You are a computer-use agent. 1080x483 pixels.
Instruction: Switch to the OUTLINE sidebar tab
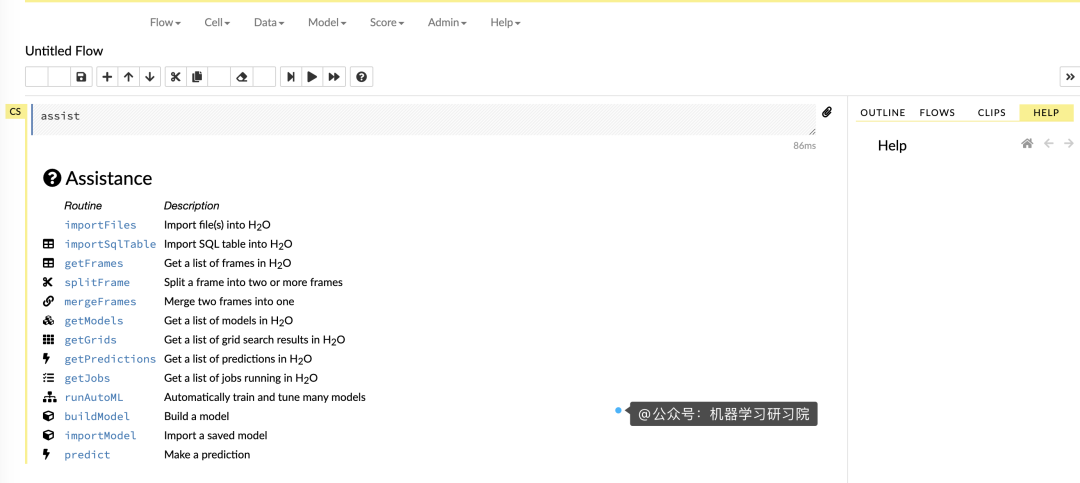(882, 112)
